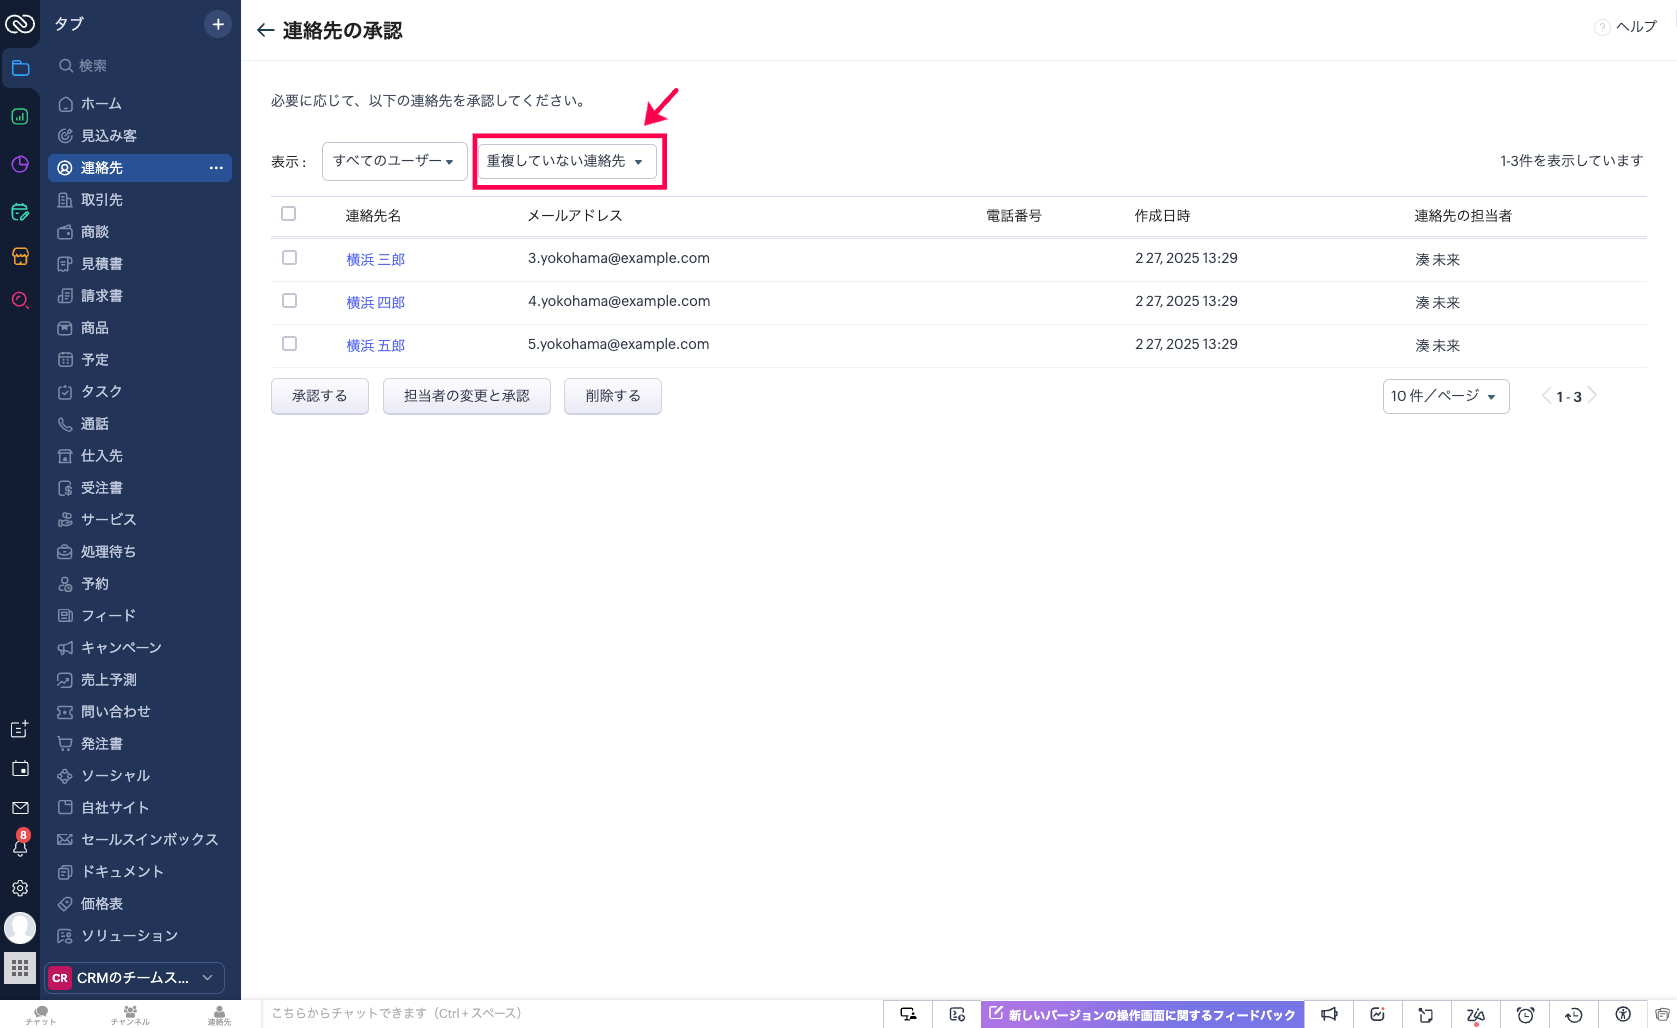The image size is (1677, 1028).
Task: Open the すべてのユーザー dropdown
Action: (x=394, y=161)
